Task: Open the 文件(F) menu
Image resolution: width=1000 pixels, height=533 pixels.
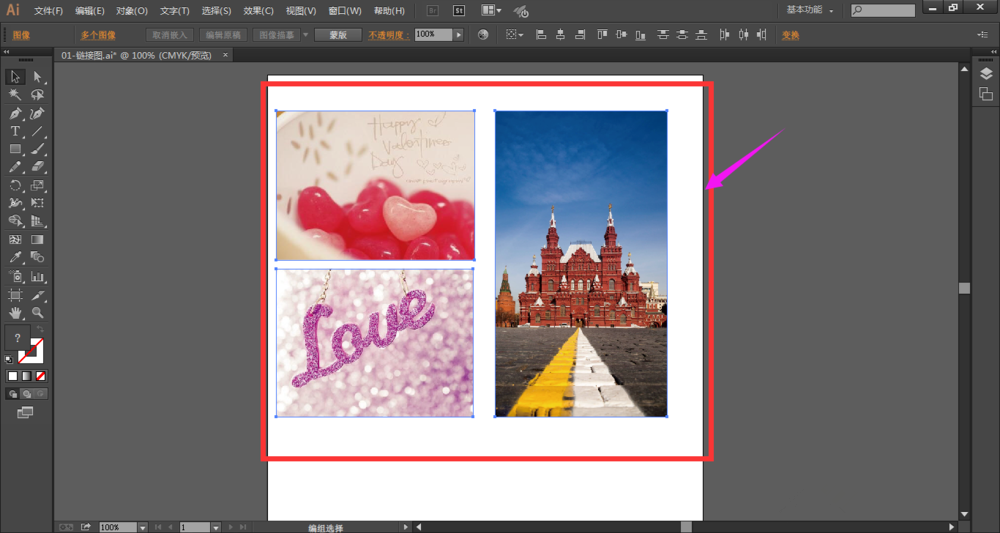Action: tap(48, 11)
